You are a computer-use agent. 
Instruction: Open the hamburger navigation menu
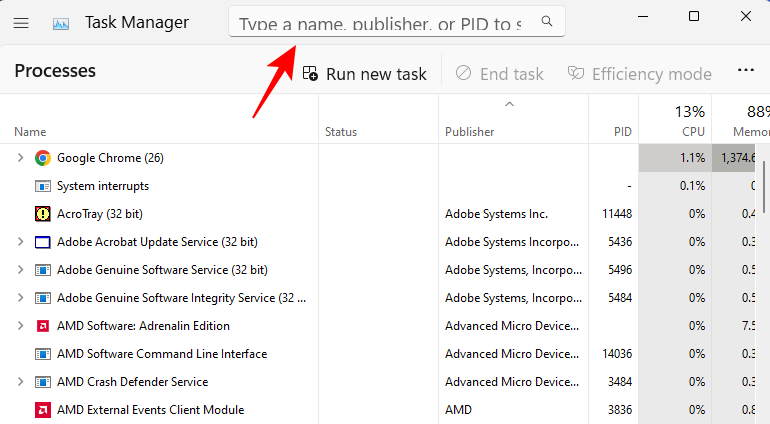pyautogui.click(x=21, y=22)
